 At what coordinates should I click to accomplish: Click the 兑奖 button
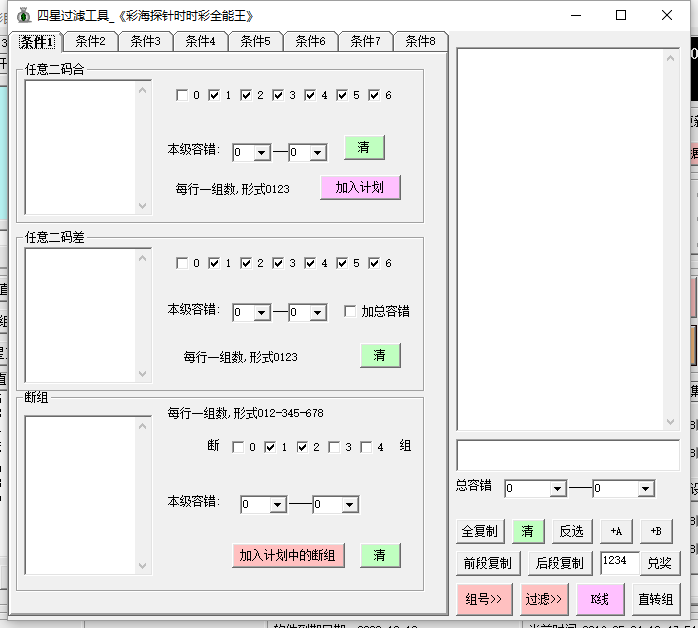659,563
